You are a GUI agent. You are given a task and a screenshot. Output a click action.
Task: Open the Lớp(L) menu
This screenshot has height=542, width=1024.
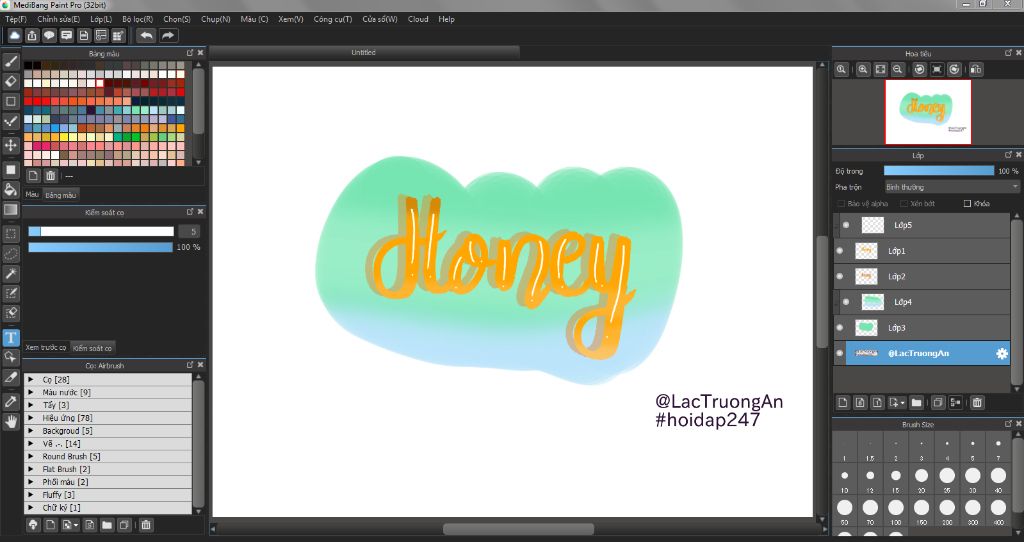(101, 19)
